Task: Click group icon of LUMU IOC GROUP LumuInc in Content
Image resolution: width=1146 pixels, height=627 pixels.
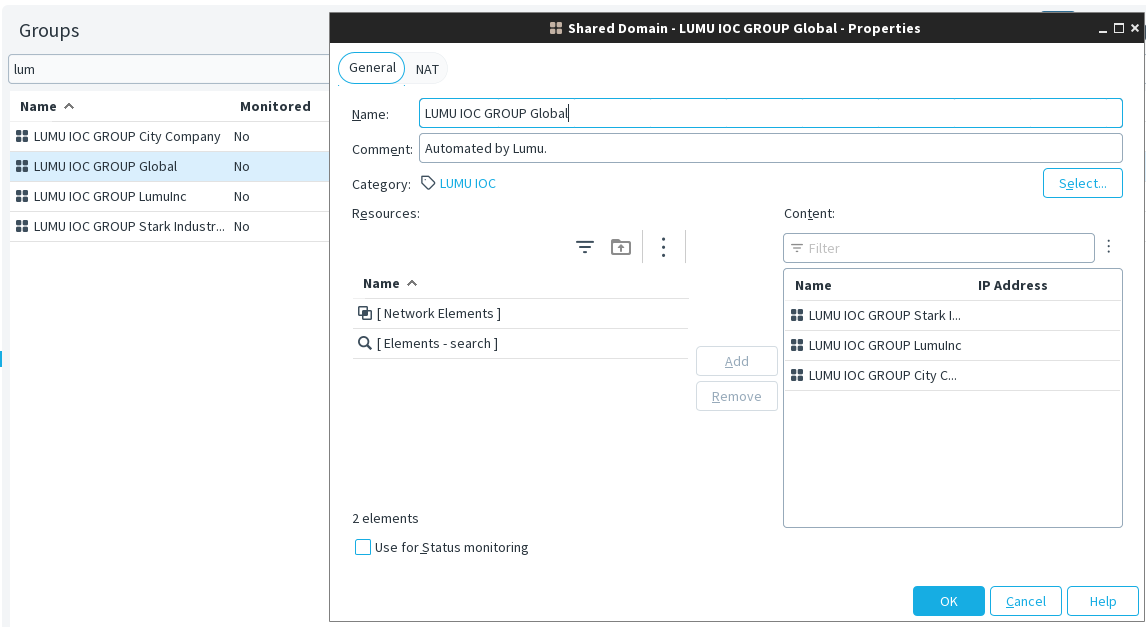Action: tap(797, 346)
